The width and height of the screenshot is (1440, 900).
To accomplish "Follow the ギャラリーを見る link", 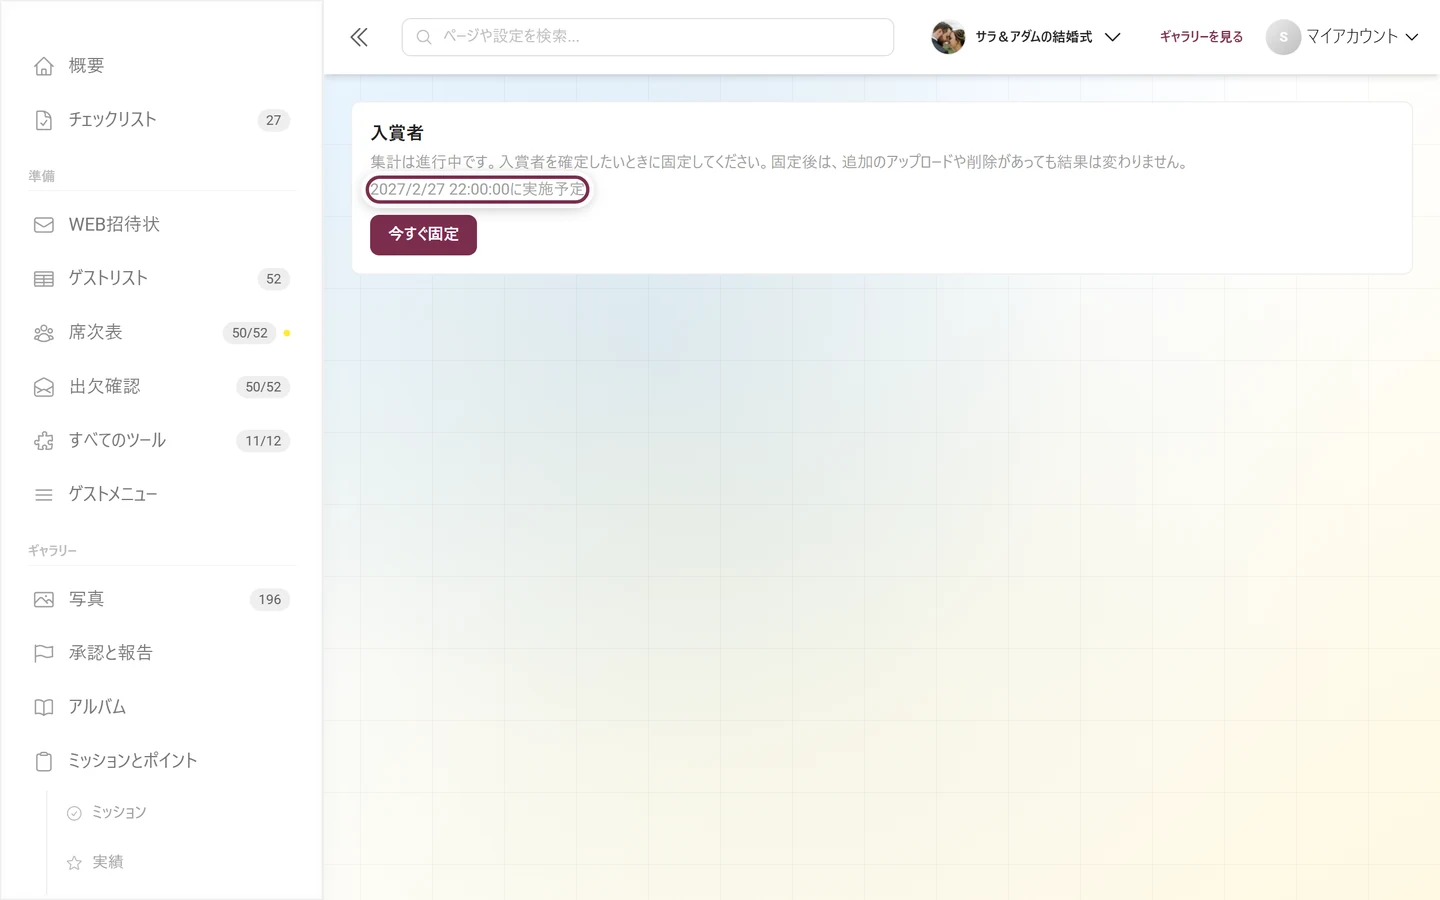I will [1201, 37].
